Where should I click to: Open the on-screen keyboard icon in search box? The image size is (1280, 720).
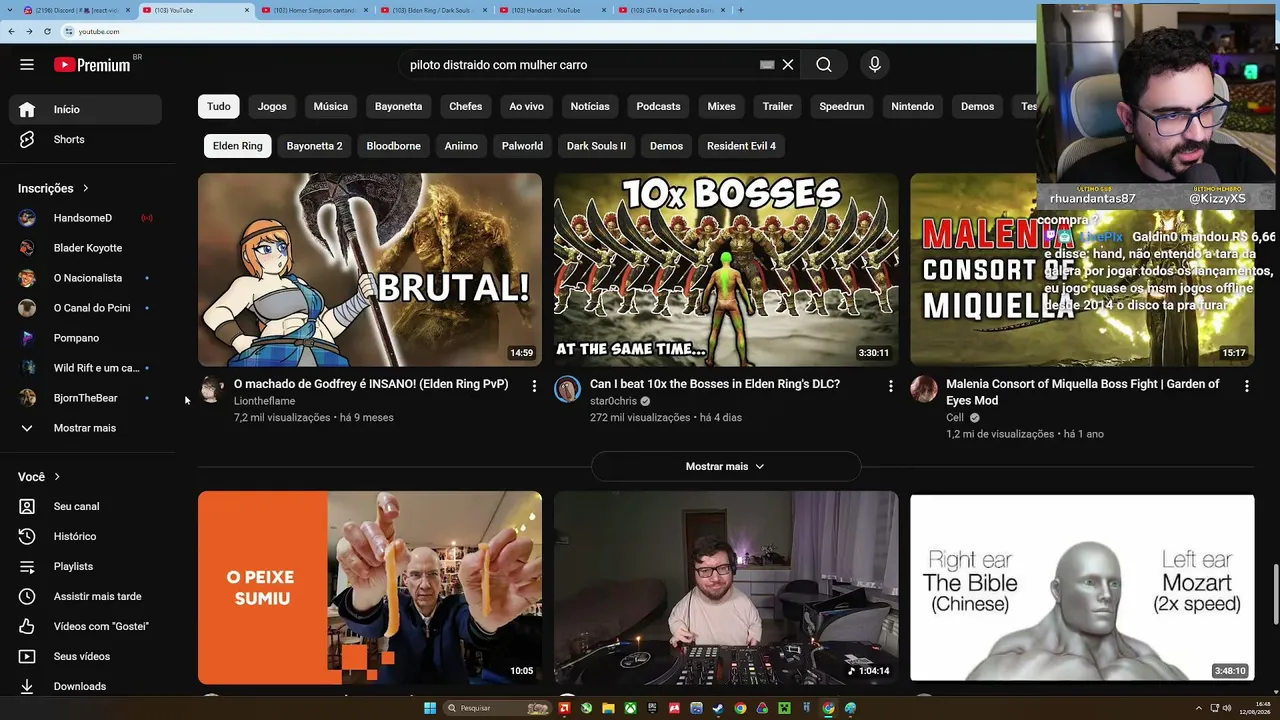767,65
